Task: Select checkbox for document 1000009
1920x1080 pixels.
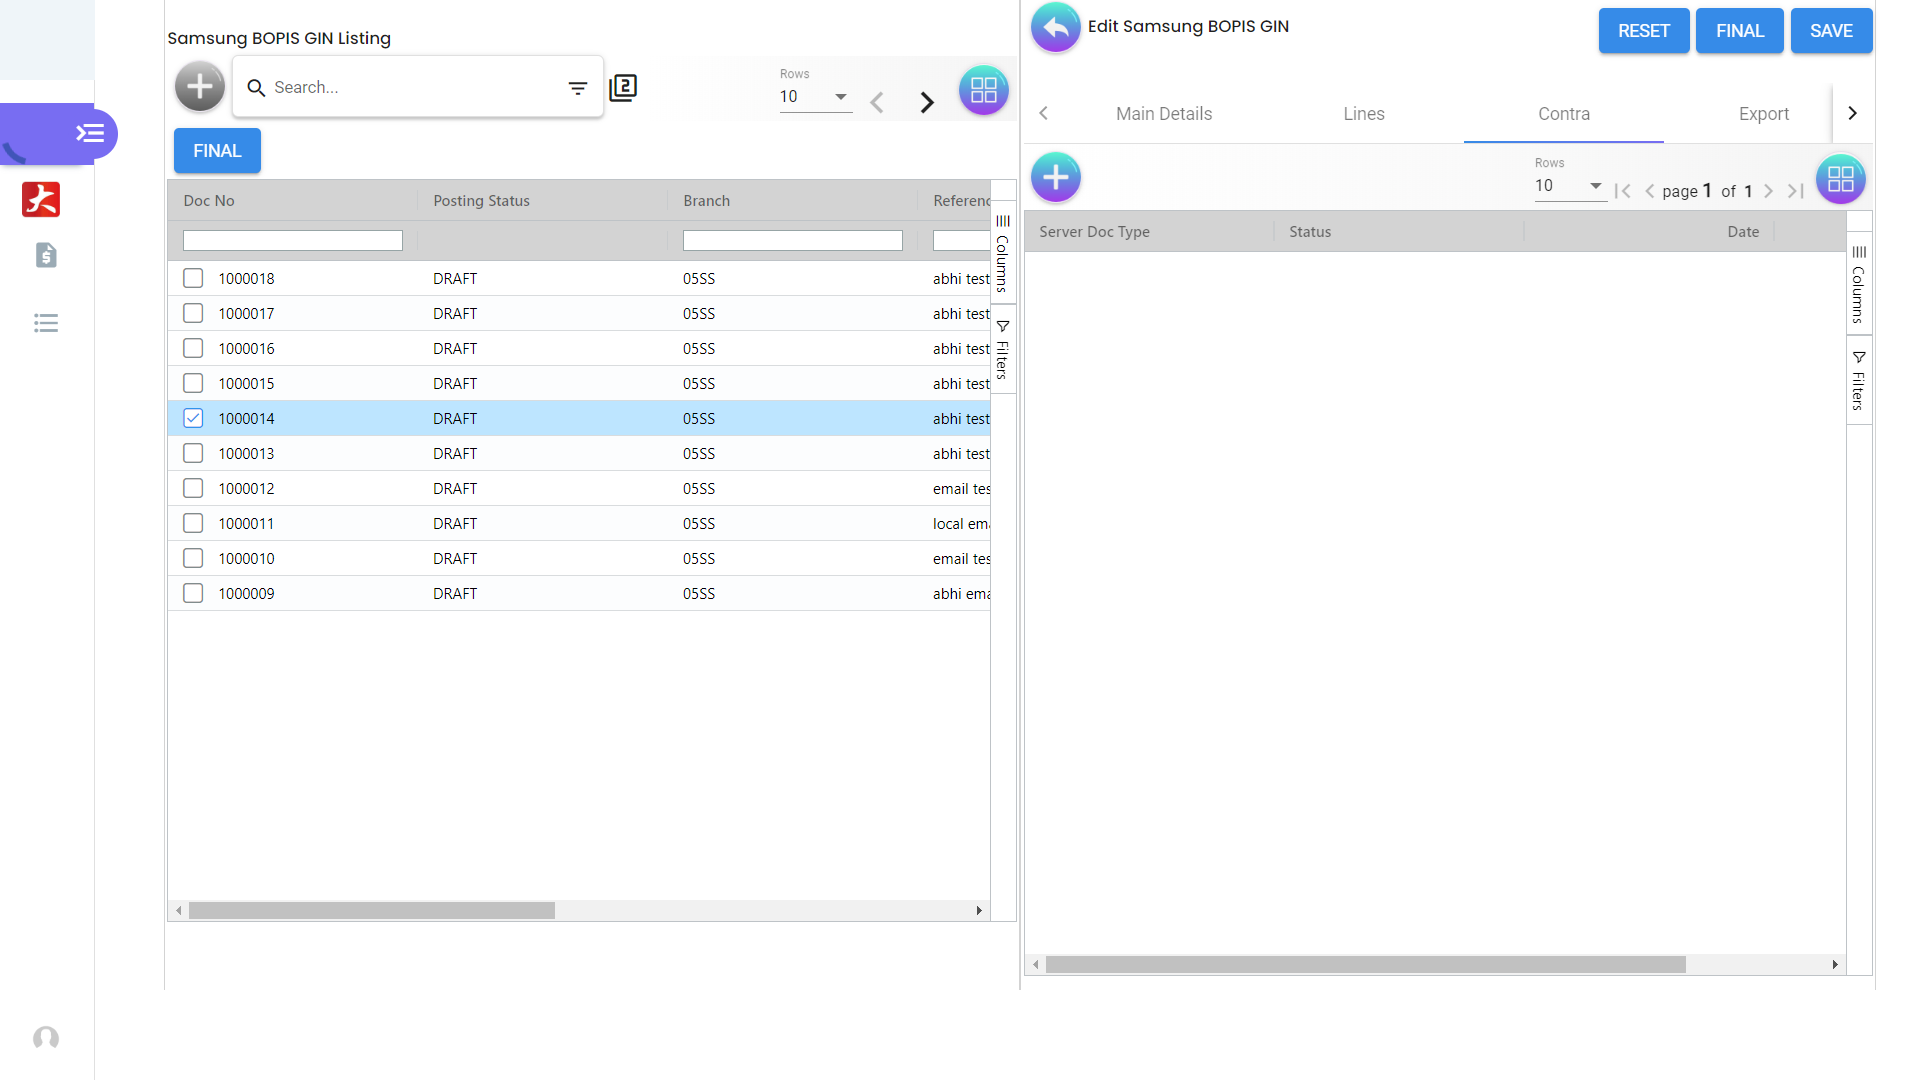Action: pyautogui.click(x=193, y=593)
